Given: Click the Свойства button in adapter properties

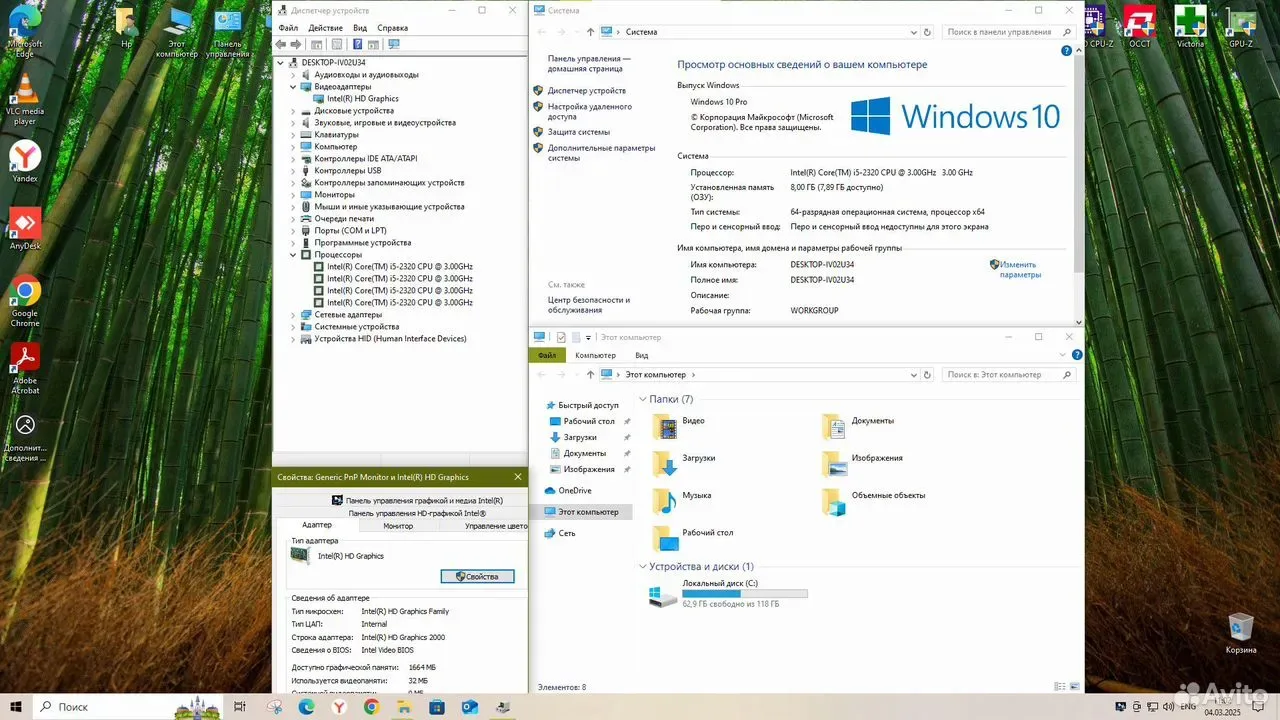Looking at the screenshot, I should (477, 576).
